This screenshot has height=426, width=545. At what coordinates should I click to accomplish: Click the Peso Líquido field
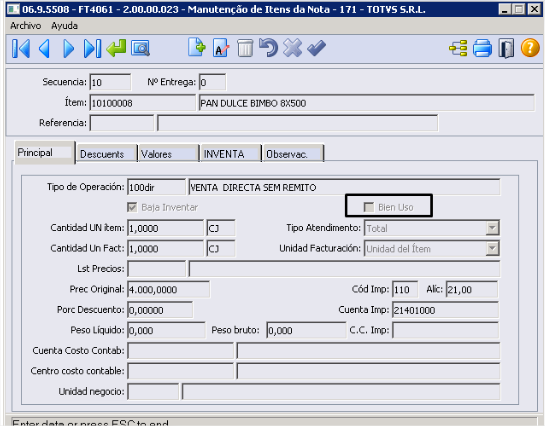pos(166,330)
